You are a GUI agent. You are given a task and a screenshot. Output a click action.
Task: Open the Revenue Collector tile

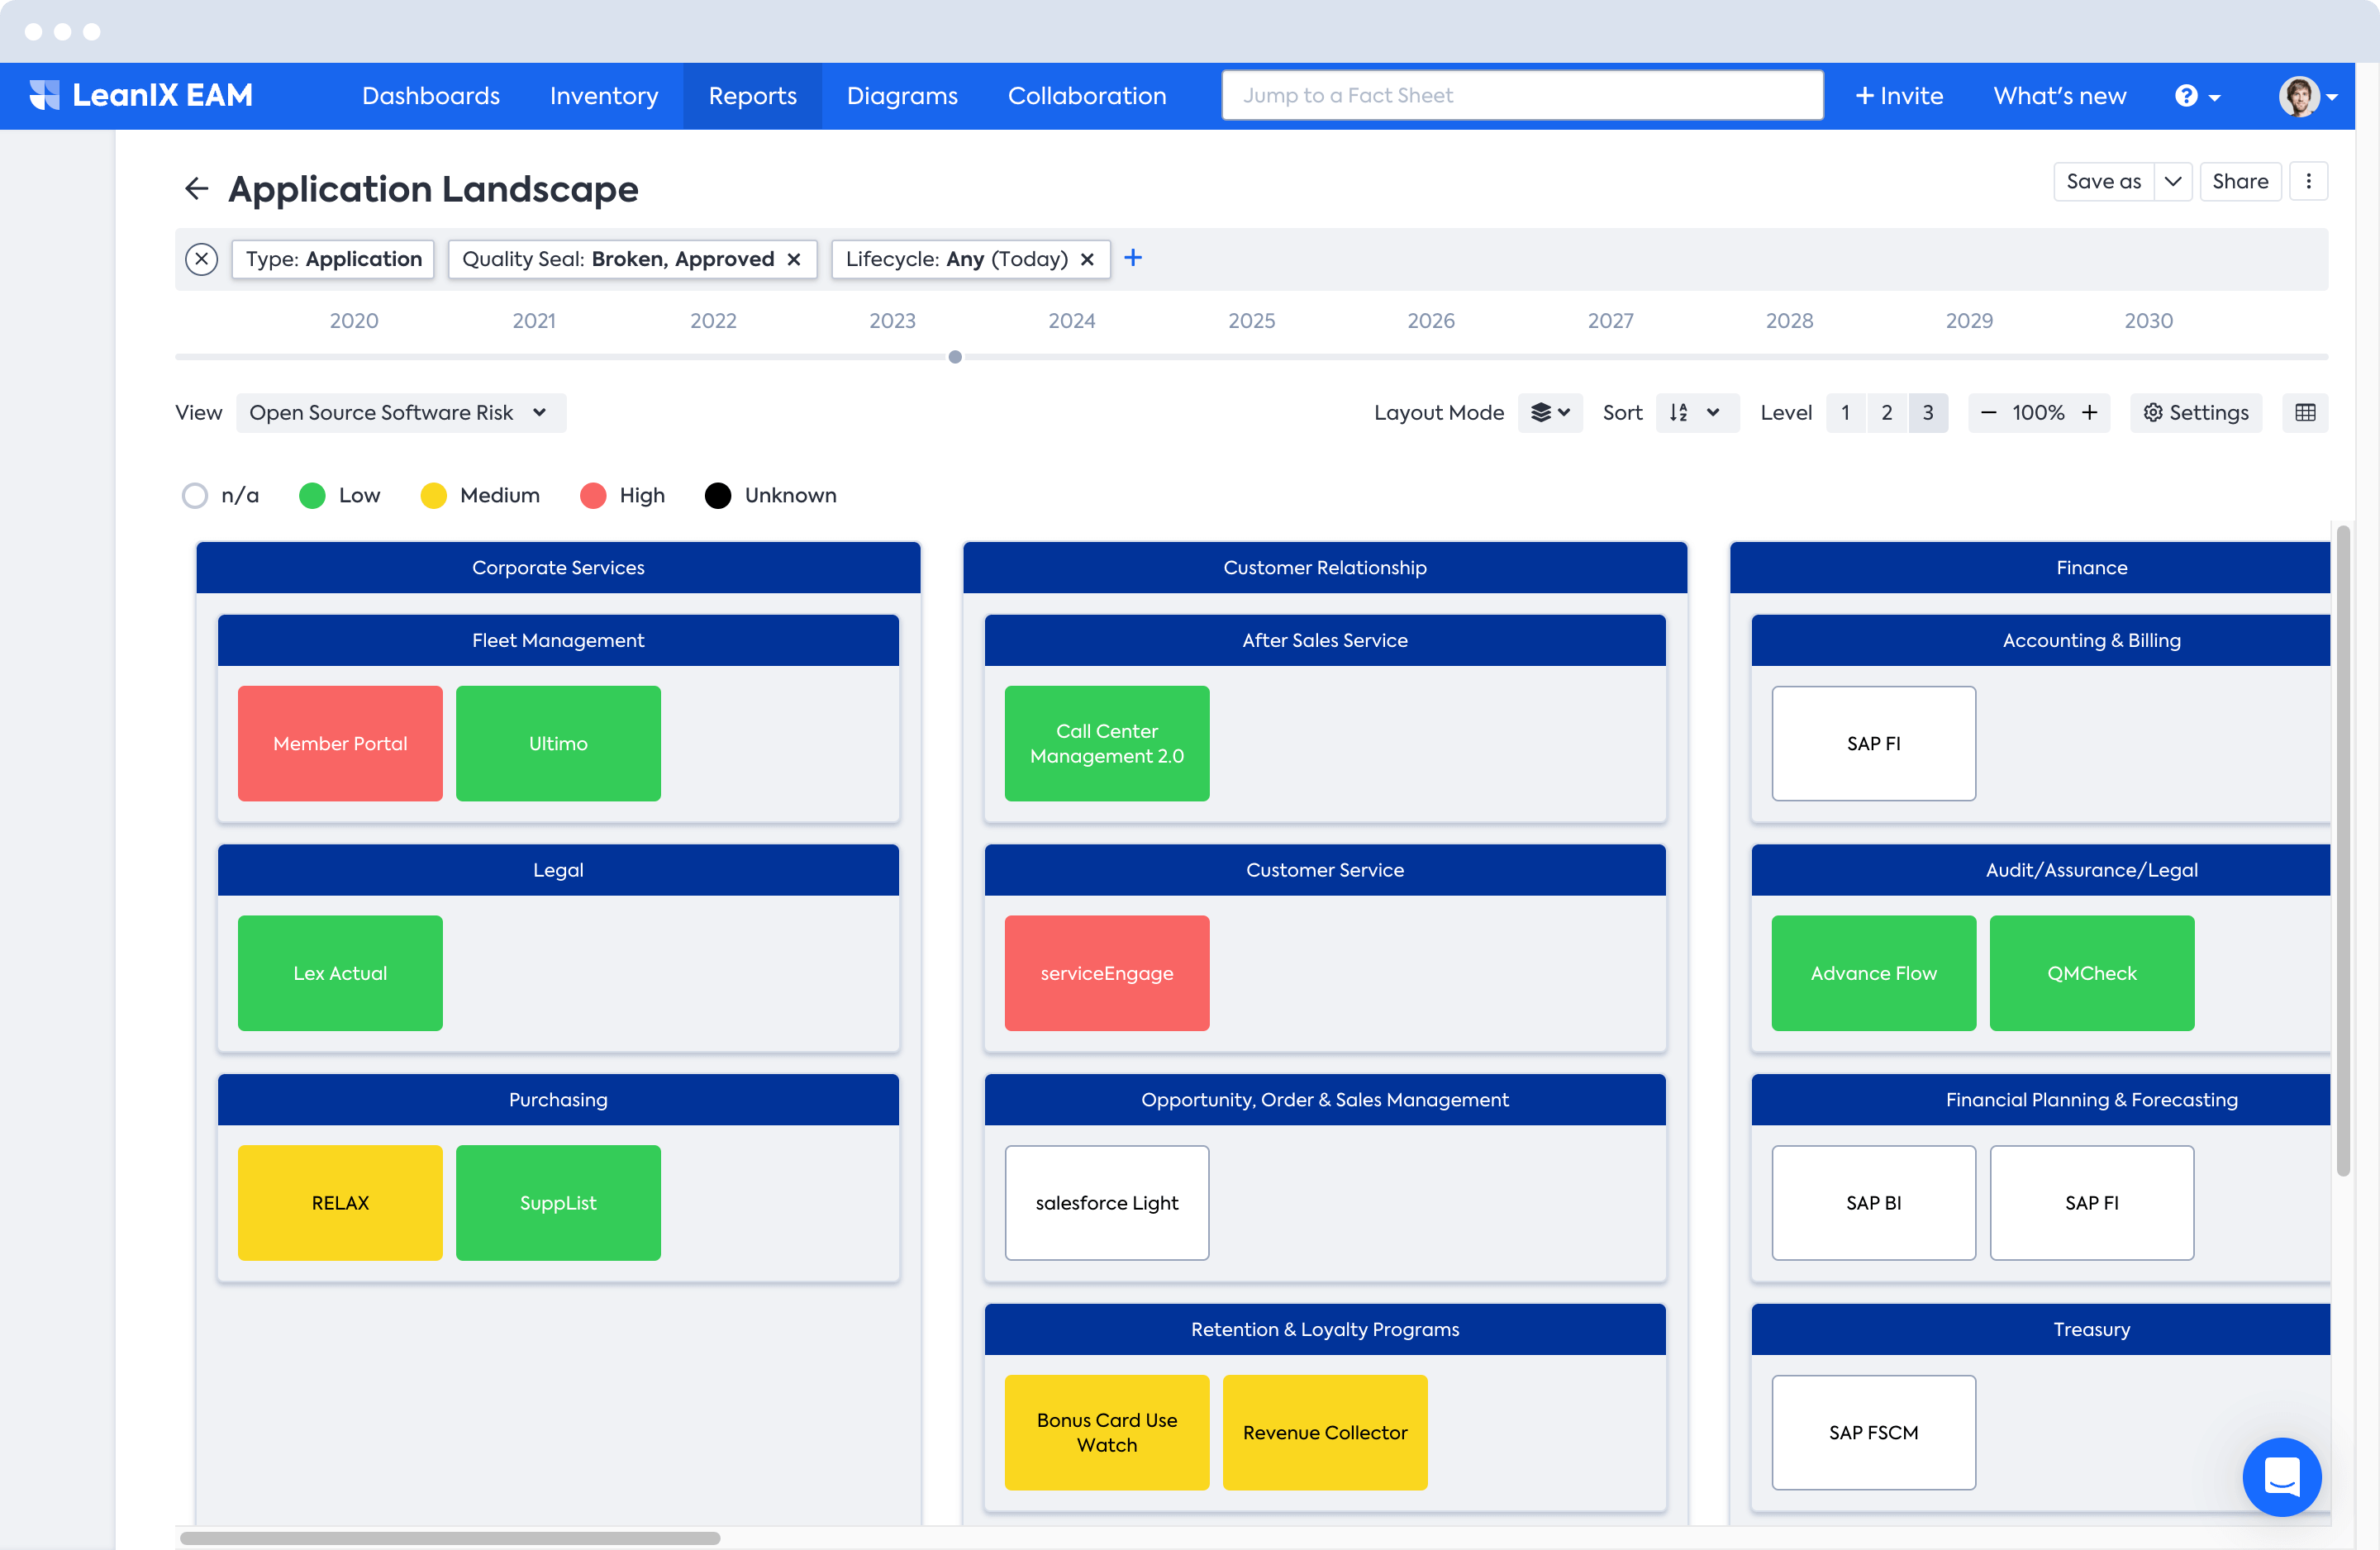1325,1433
